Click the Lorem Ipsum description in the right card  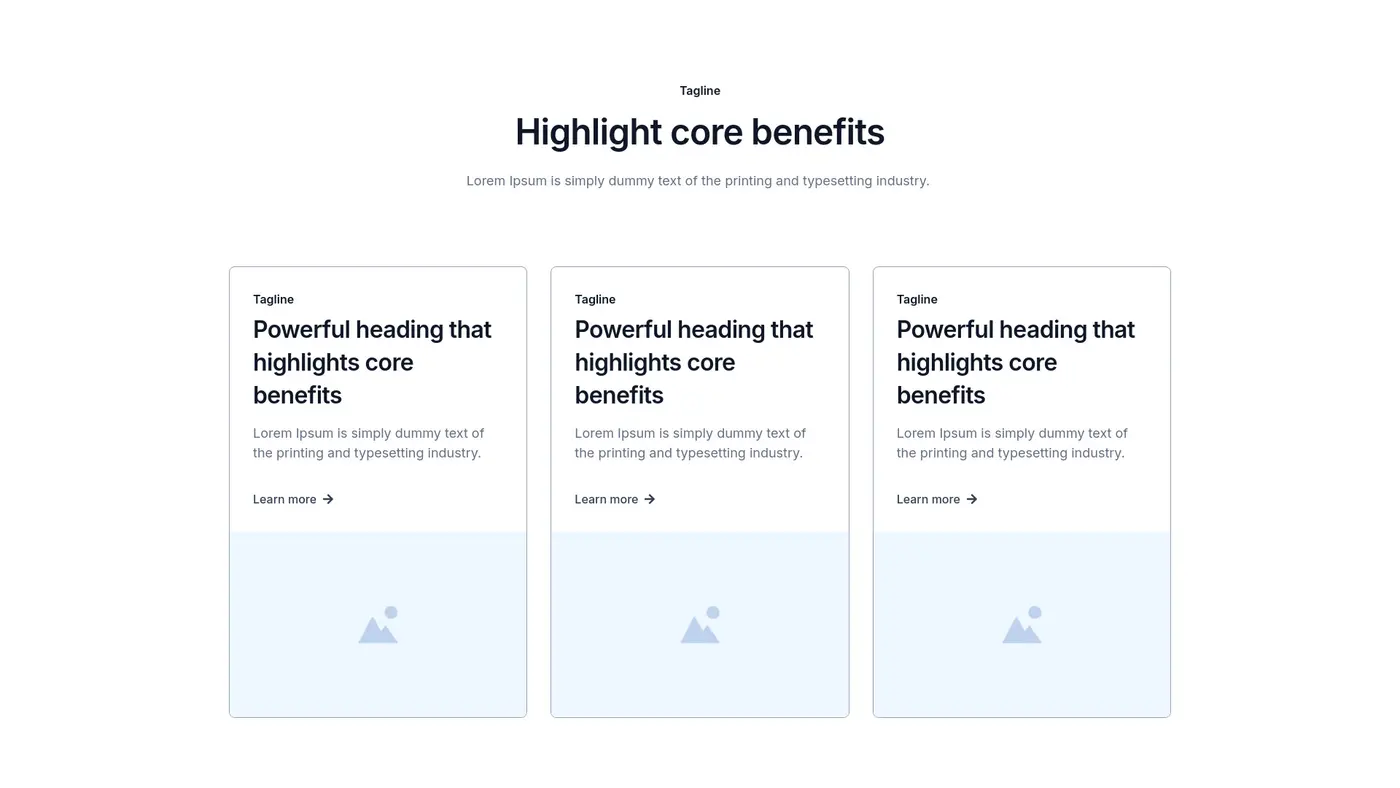click(1012, 443)
